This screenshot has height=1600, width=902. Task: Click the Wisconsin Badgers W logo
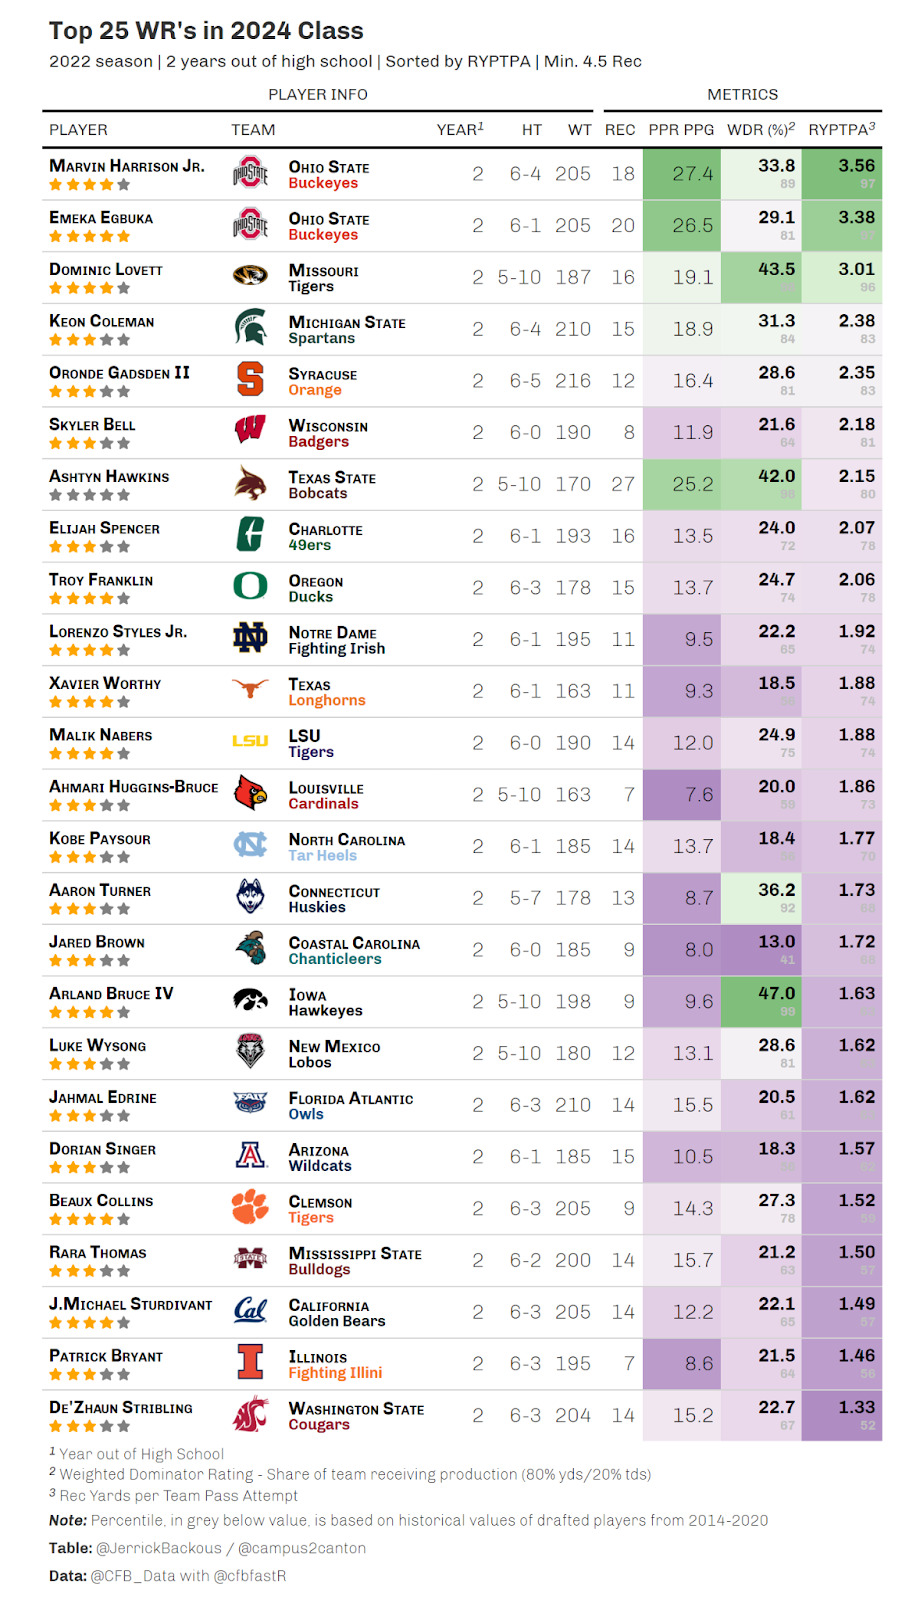click(x=250, y=431)
